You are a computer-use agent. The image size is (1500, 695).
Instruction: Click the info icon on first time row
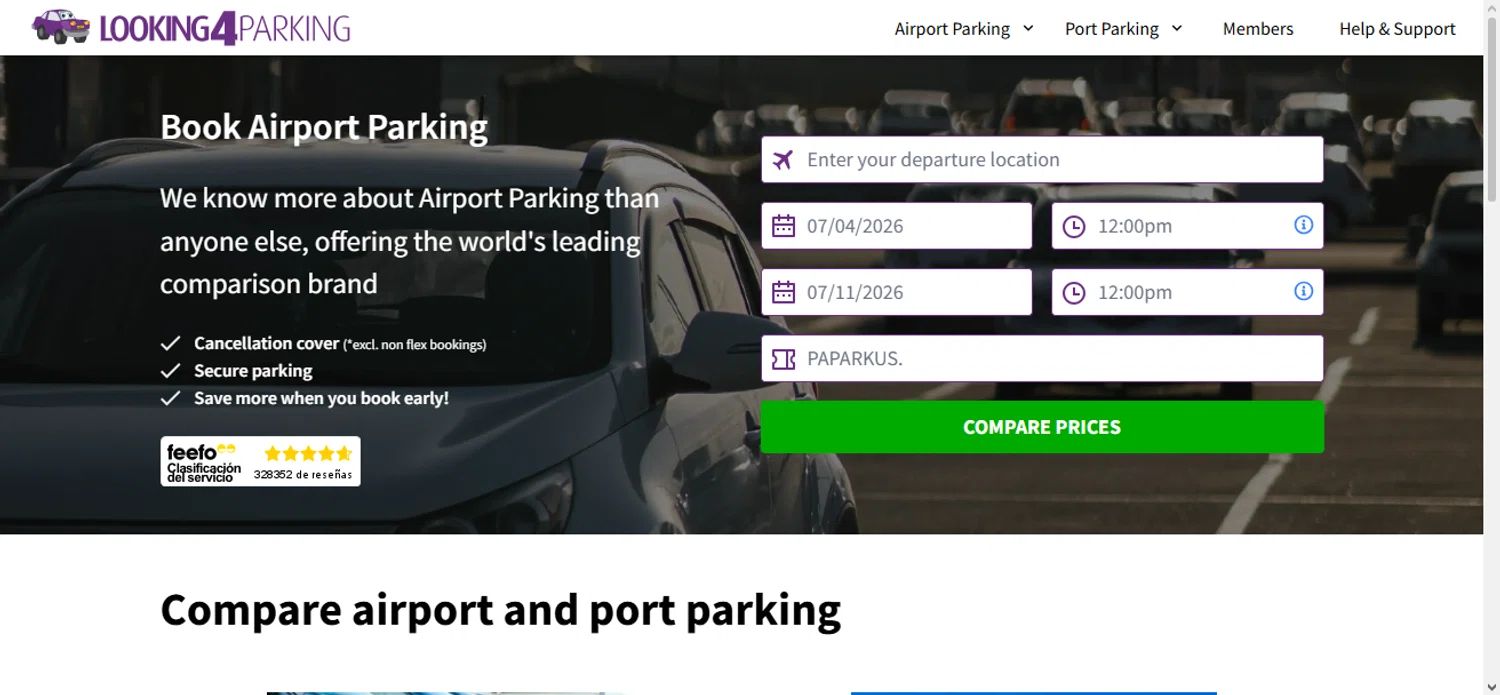tap(1303, 225)
